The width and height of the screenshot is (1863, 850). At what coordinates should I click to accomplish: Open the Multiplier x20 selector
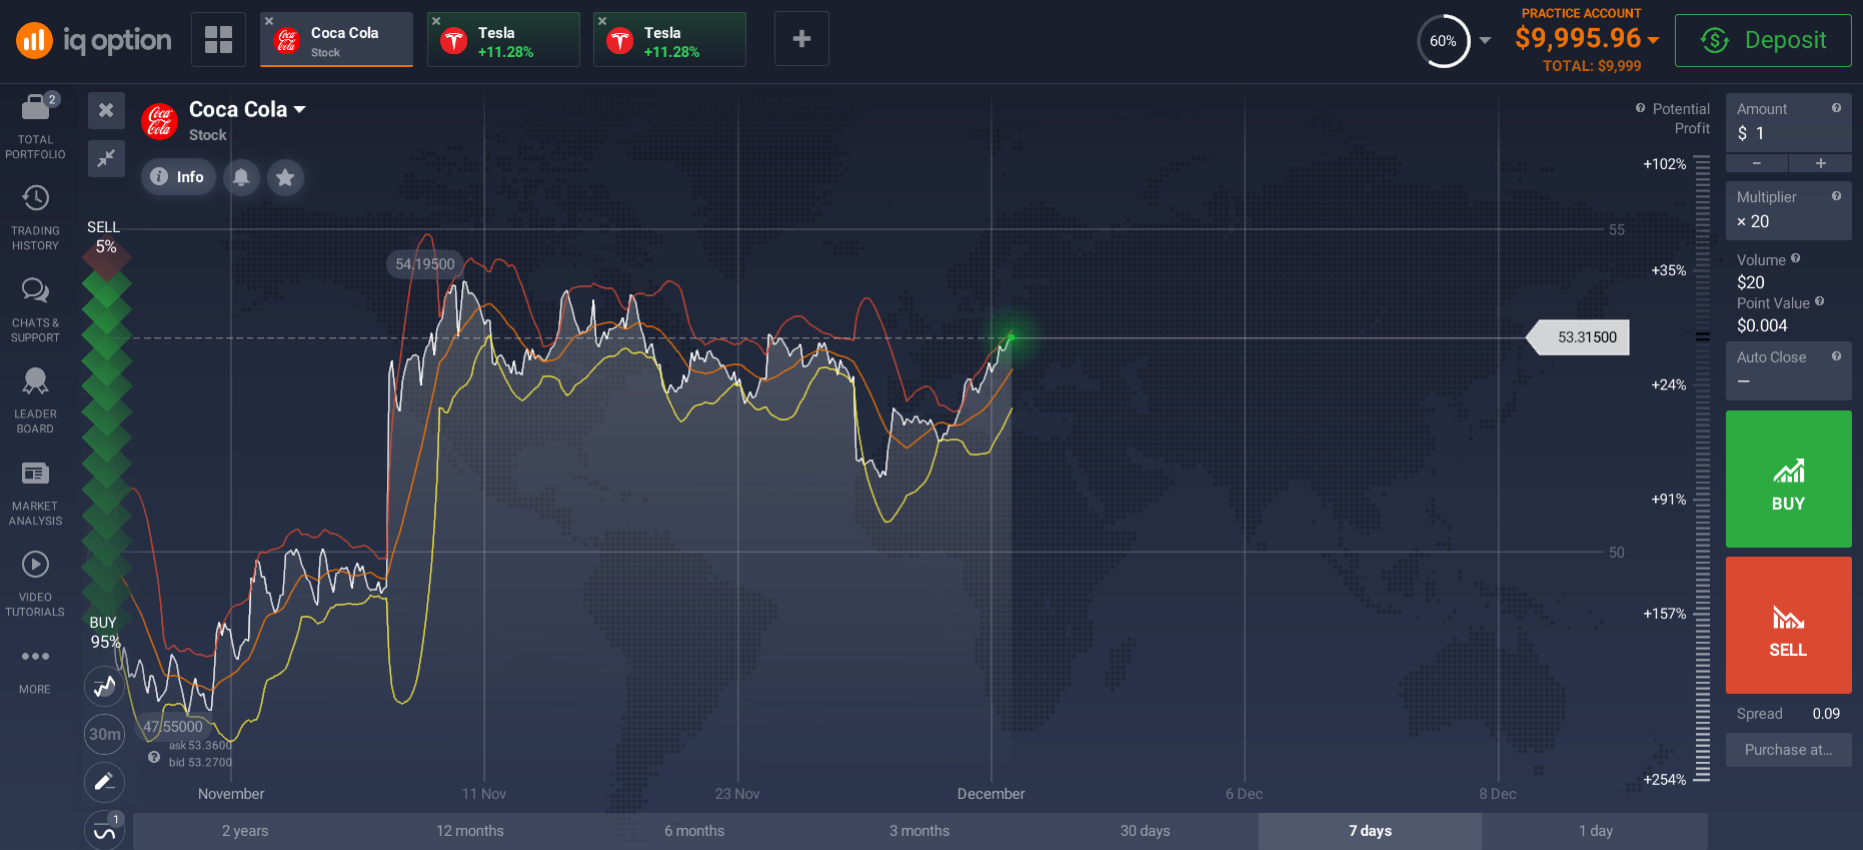tap(1788, 210)
